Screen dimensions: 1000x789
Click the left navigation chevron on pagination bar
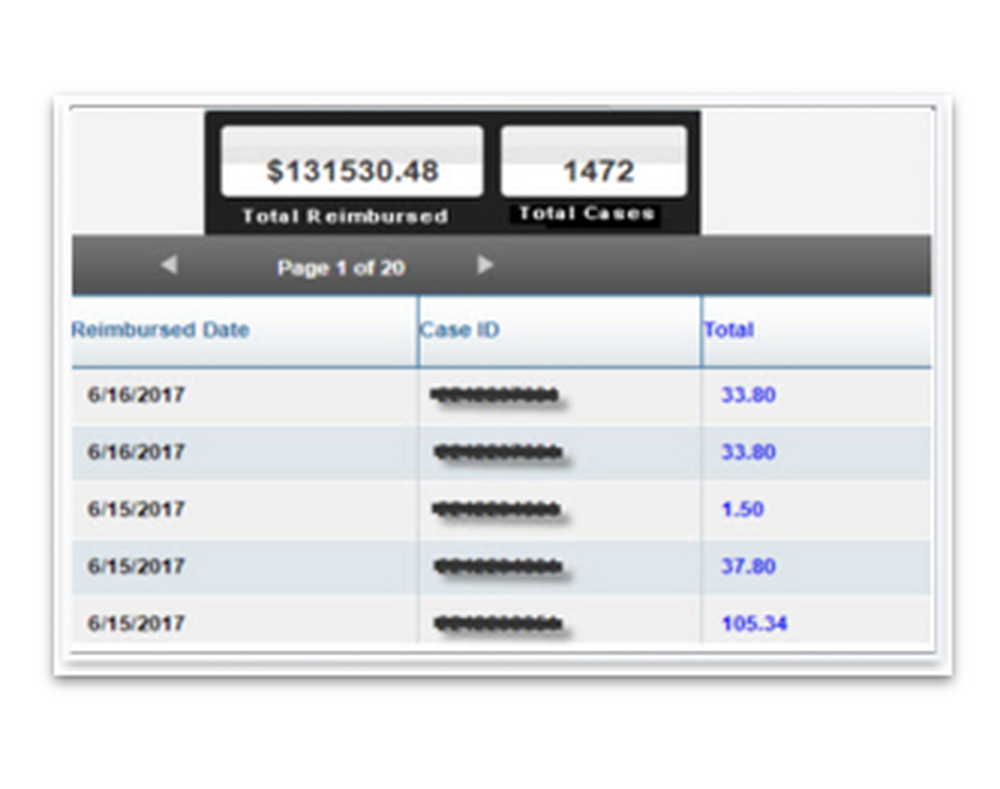tap(168, 265)
